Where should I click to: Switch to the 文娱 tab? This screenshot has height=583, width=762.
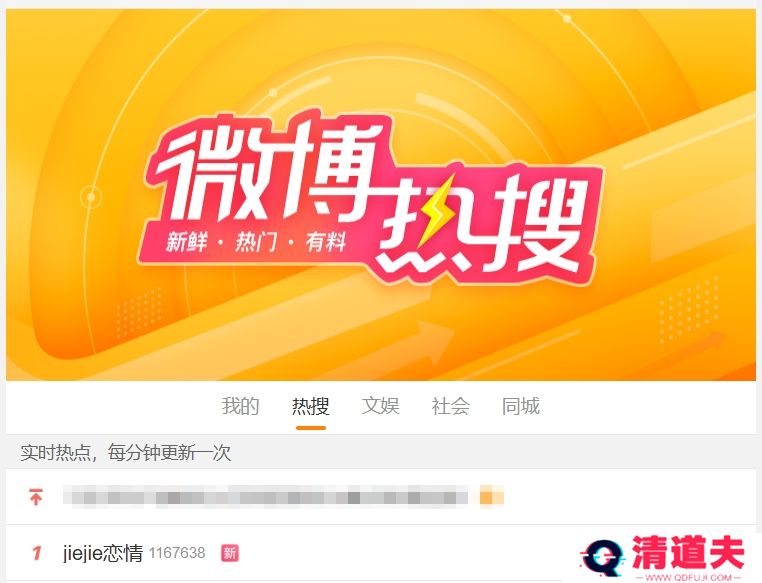click(x=381, y=406)
